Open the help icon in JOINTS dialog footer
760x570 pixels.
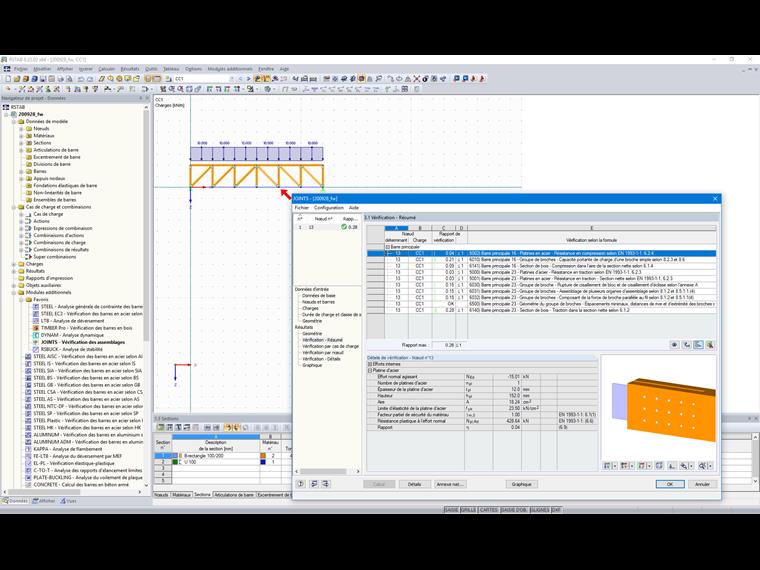[301, 484]
